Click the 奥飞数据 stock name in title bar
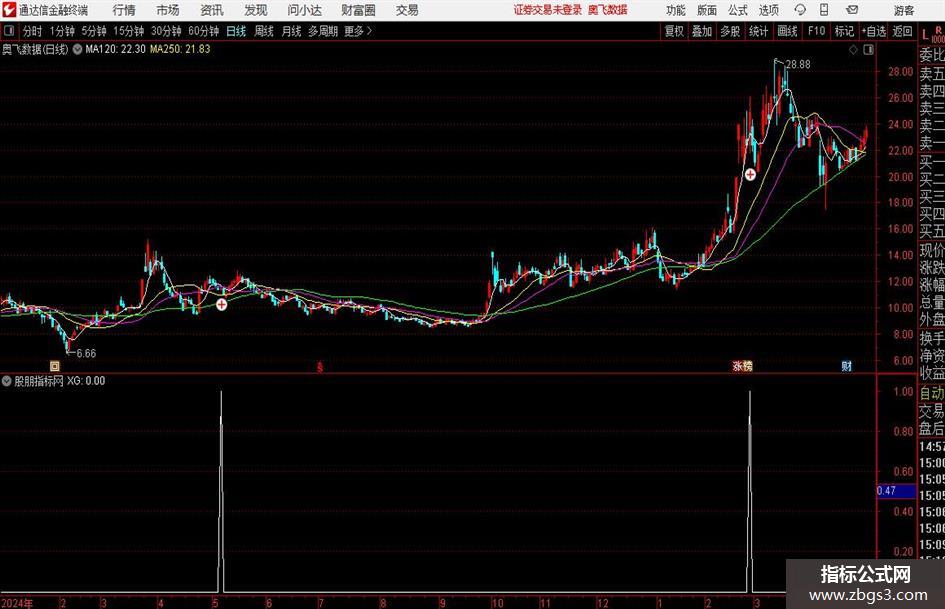Screen dimensions: 945x609 point(608,10)
